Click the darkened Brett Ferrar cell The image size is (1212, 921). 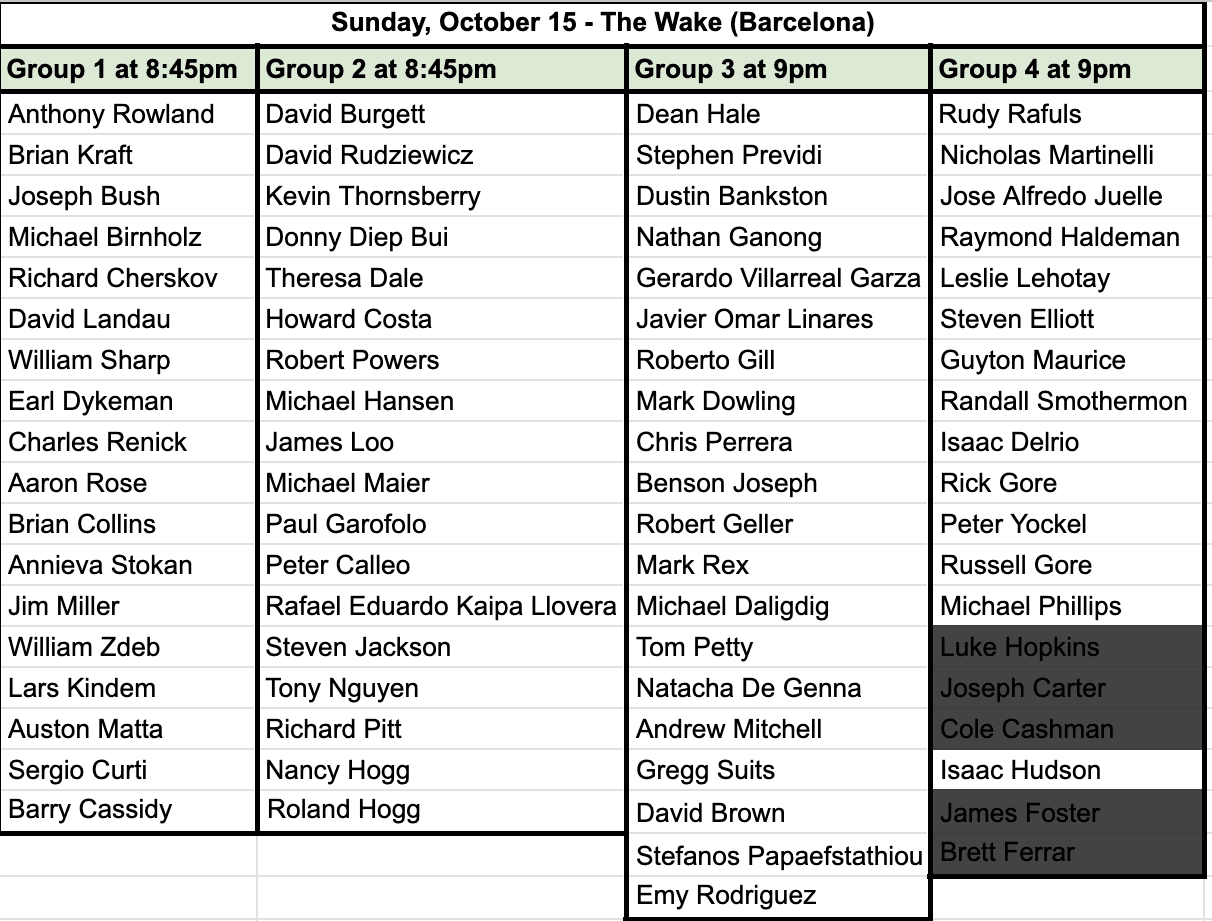pos(1067,853)
